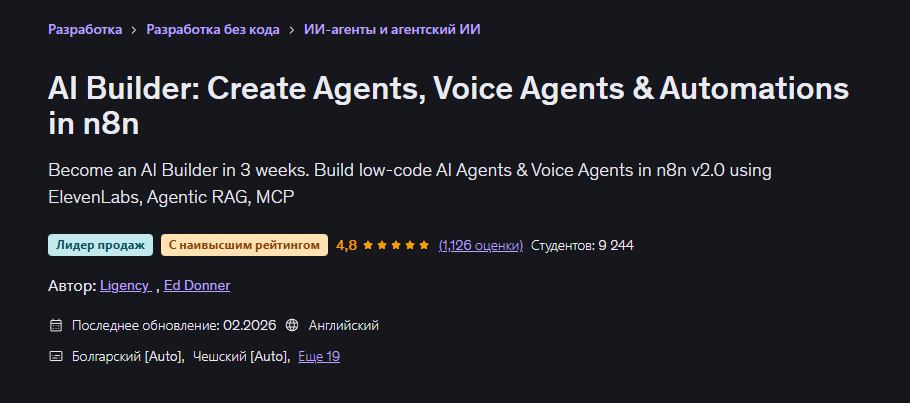
Task: Click the "Лидер продаж" badge
Action: click(100, 245)
